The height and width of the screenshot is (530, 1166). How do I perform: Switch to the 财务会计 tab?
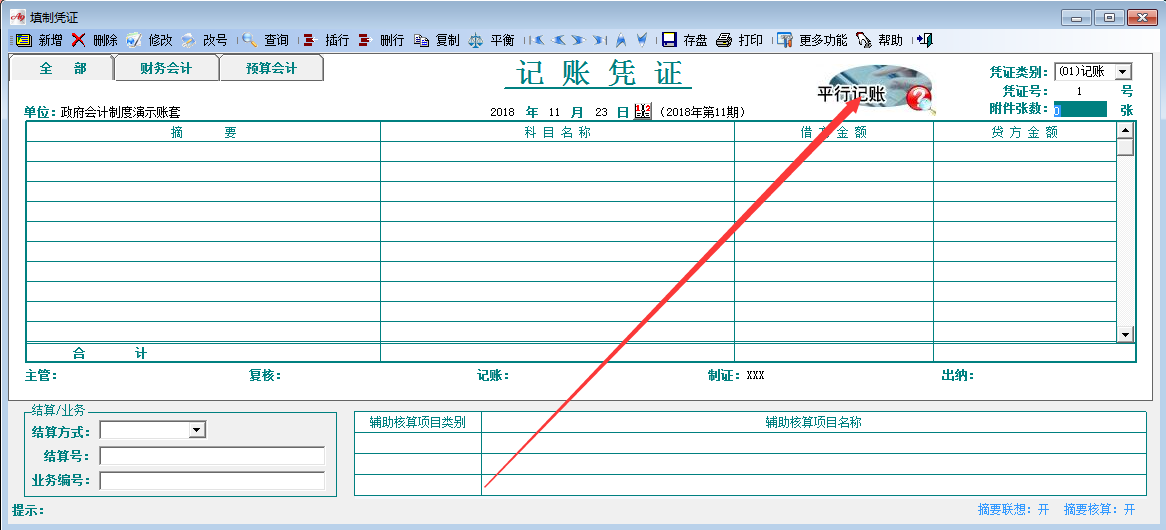pos(166,68)
